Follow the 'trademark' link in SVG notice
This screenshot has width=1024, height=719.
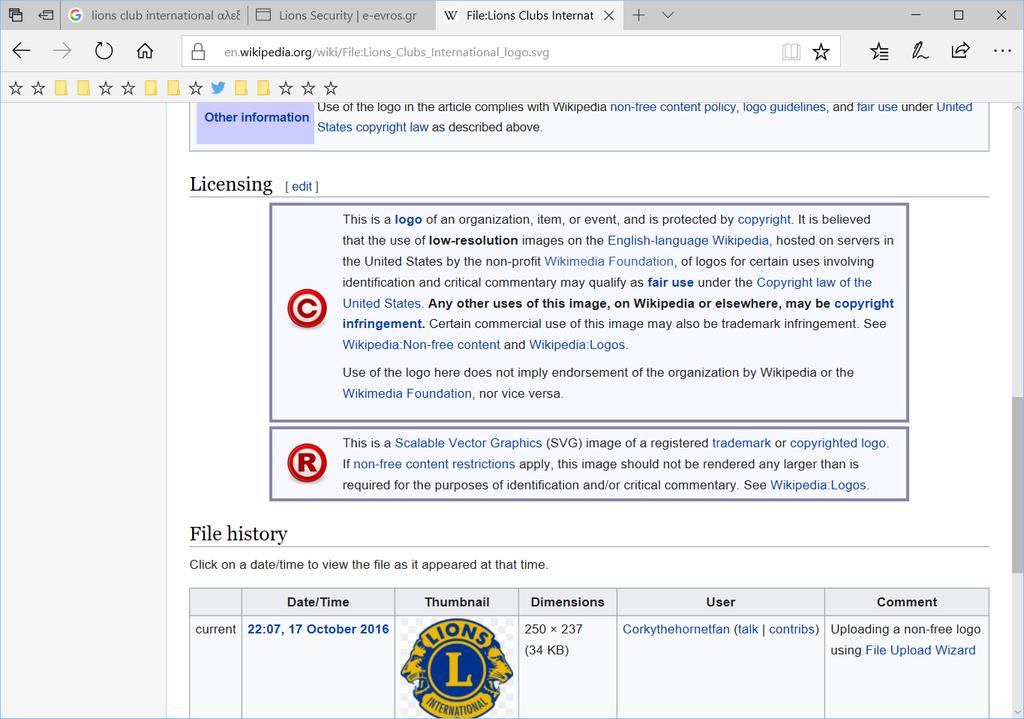(x=741, y=443)
